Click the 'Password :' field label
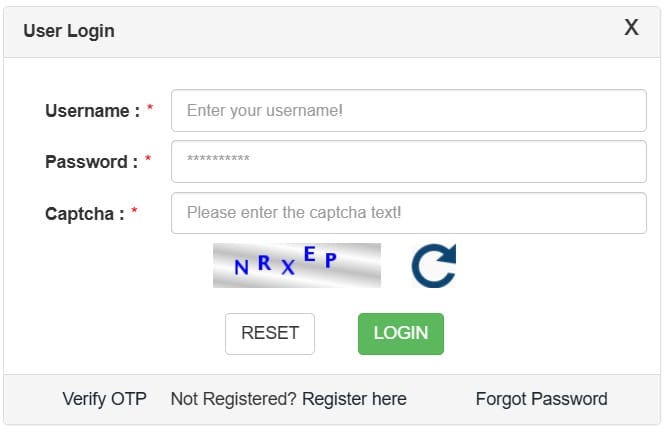 coord(91,162)
